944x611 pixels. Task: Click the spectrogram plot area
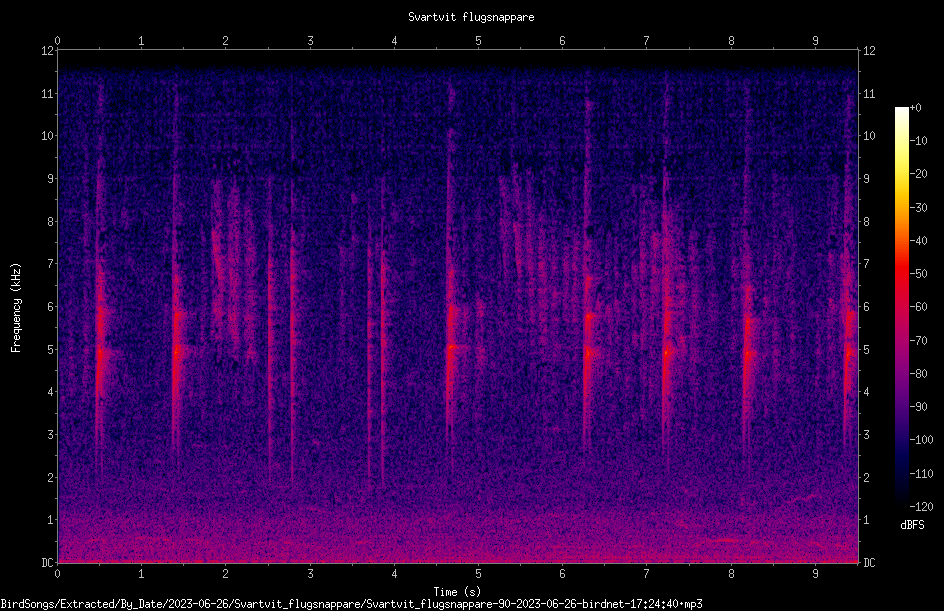pyautogui.click(x=458, y=306)
